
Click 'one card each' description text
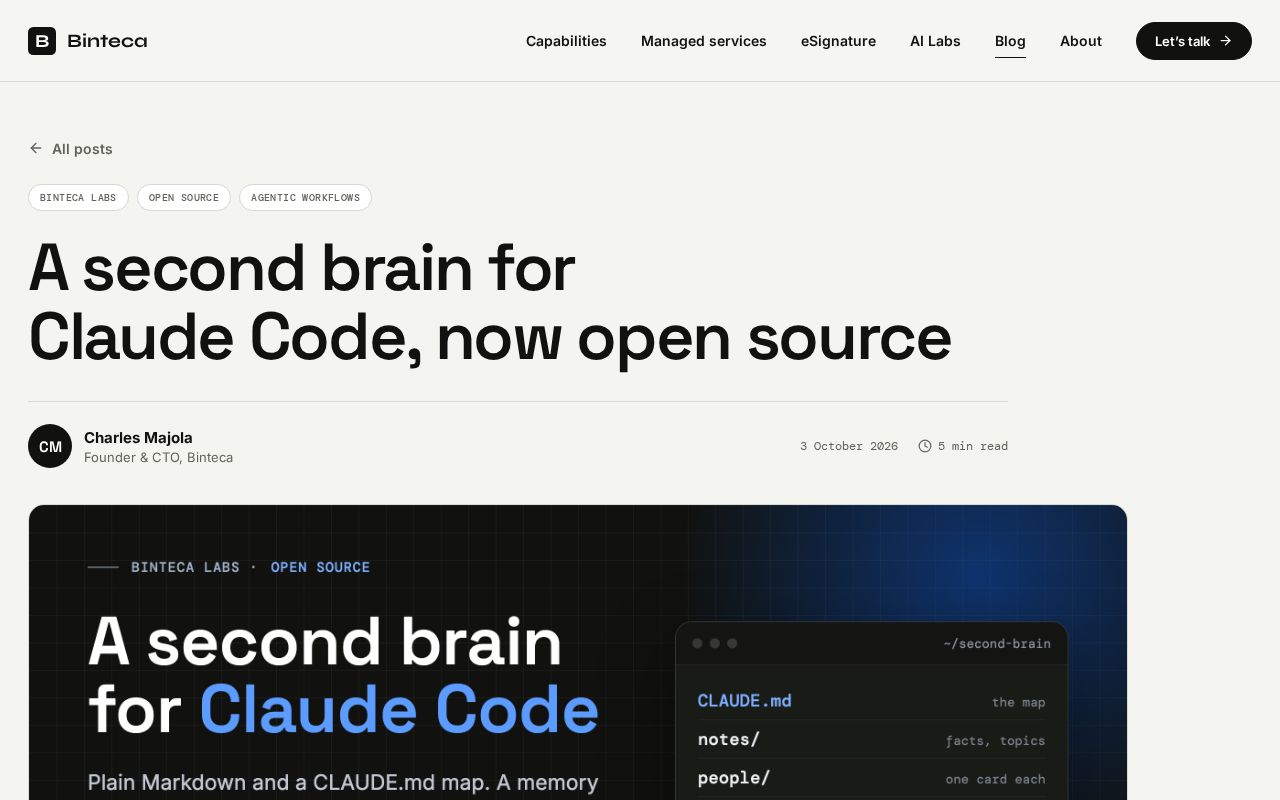click(x=995, y=779)
